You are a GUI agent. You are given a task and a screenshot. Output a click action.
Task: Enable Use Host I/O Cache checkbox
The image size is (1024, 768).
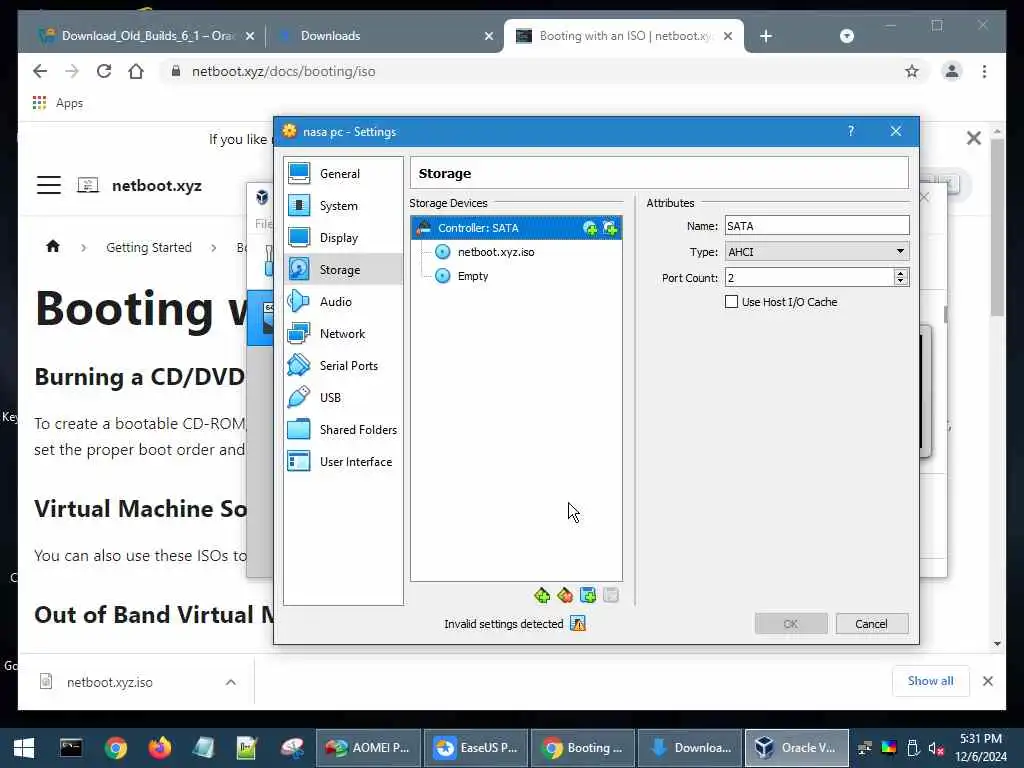click(x=731, y=302)
